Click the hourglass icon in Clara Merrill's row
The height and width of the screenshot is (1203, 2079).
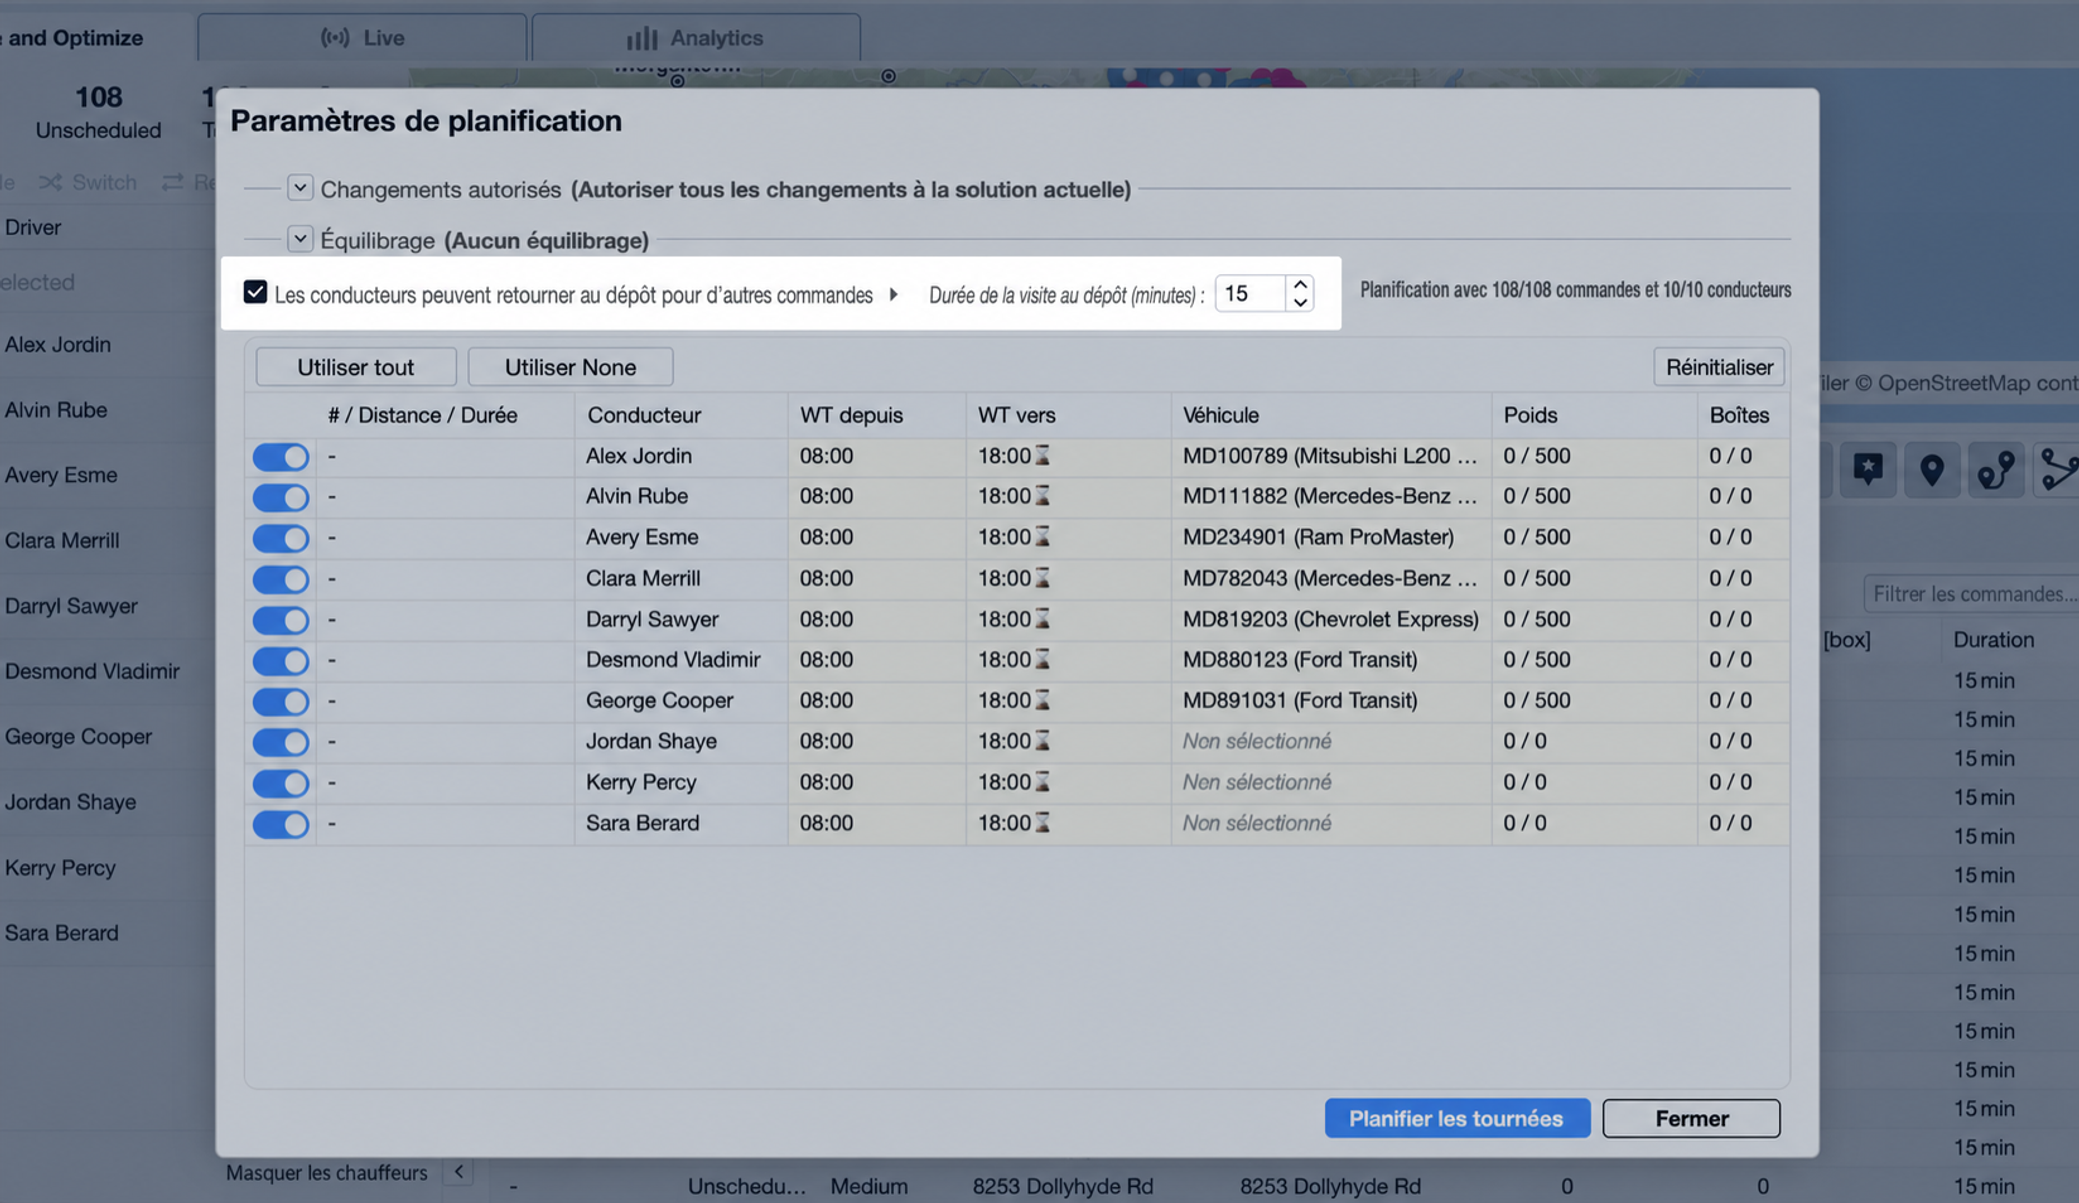point(1042,578)
